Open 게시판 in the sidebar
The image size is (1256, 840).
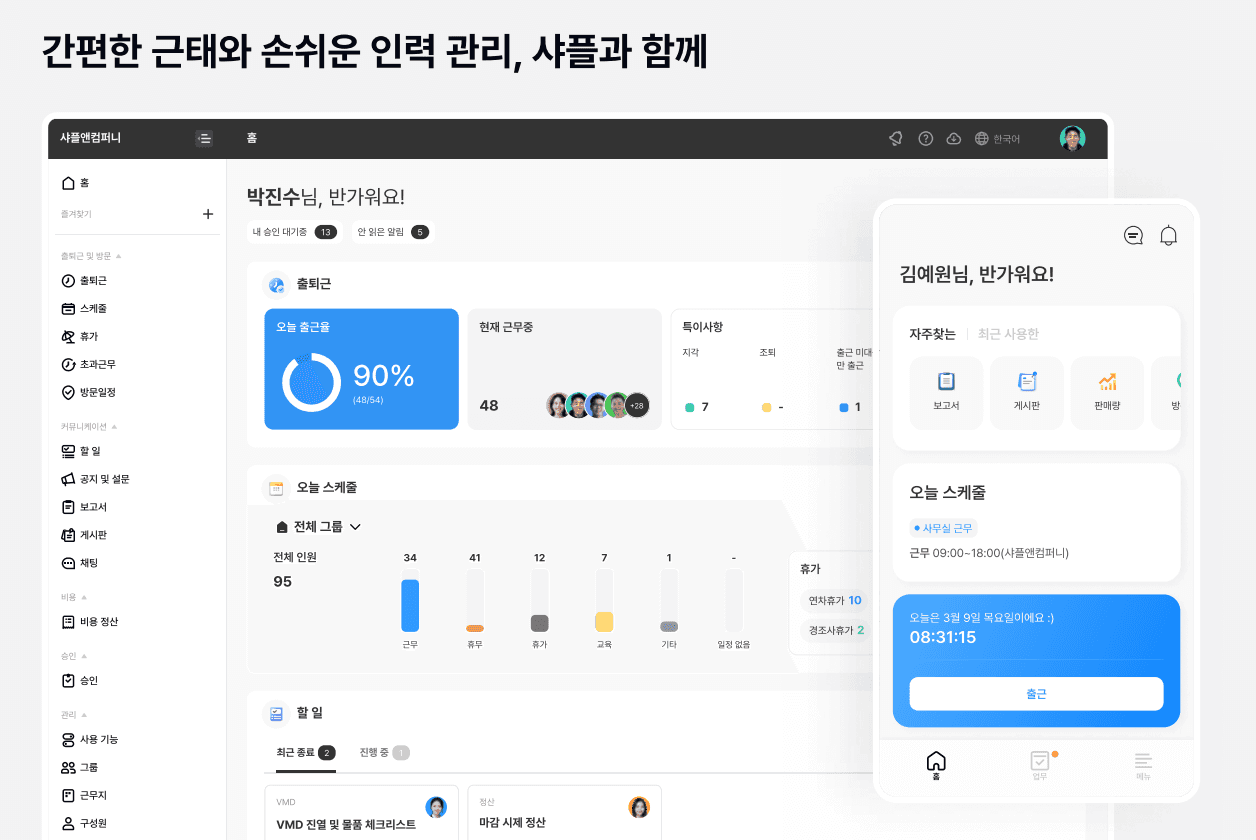click(x=84, y=535)
